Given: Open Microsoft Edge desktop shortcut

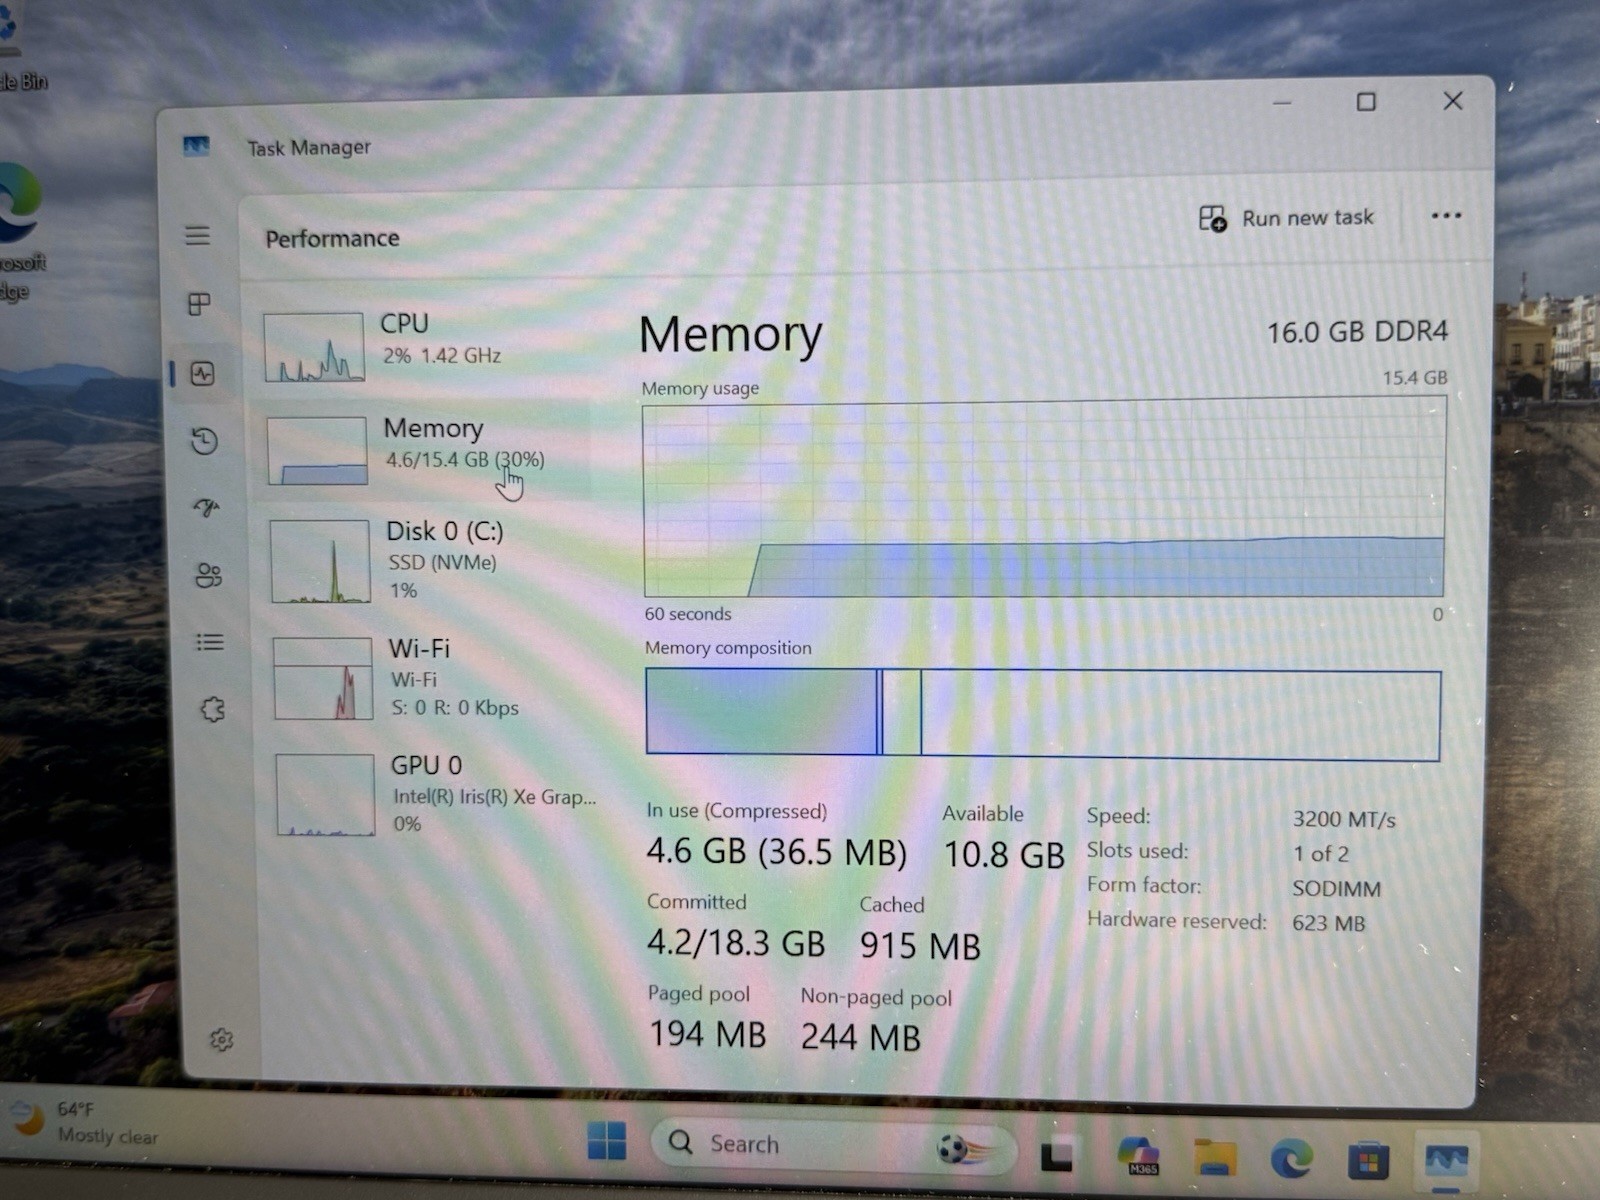Looking at the screenshot, I should 20,230.
